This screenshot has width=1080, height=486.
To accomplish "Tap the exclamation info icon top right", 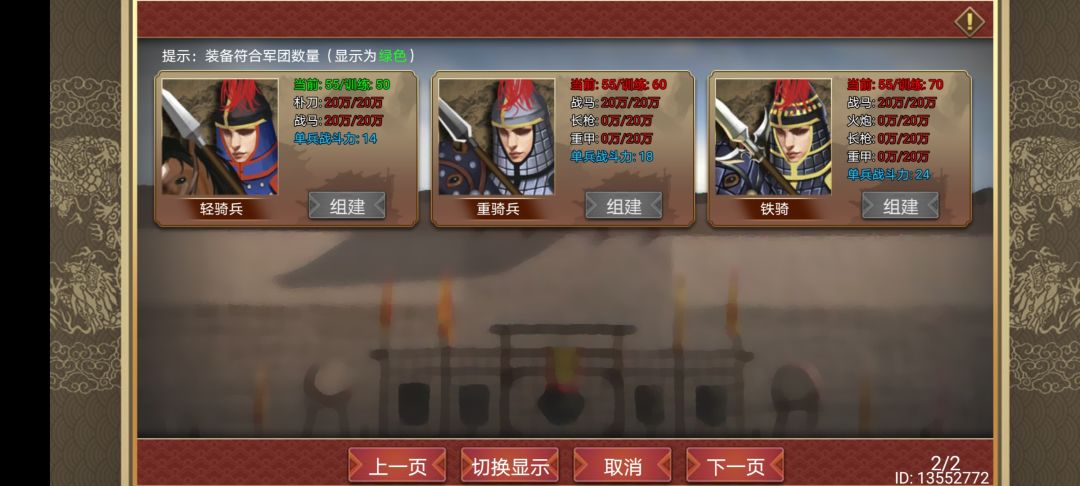I will pos(969,21).
